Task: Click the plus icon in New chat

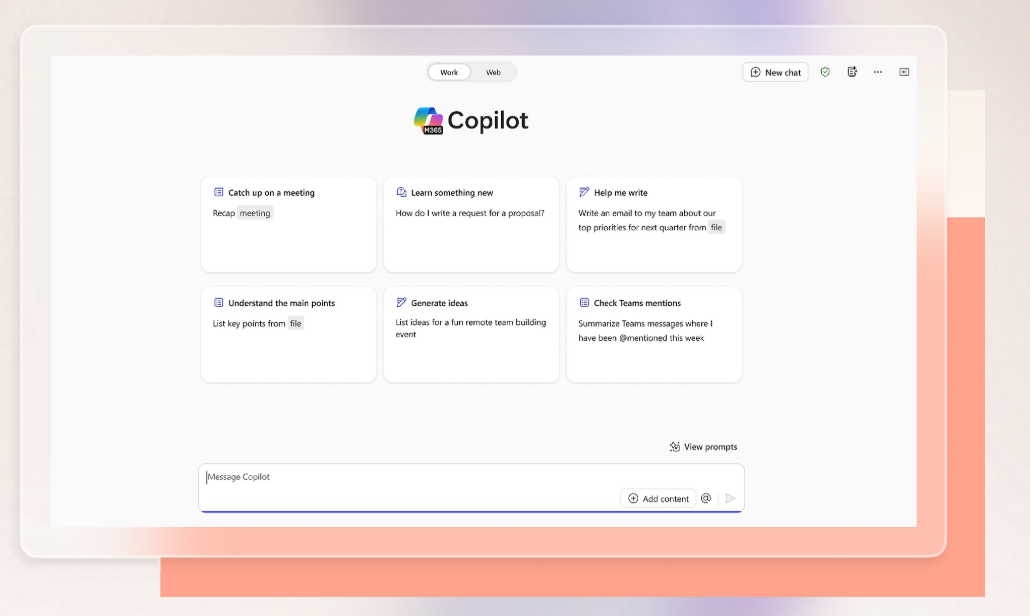Action: tap(755, 72)
